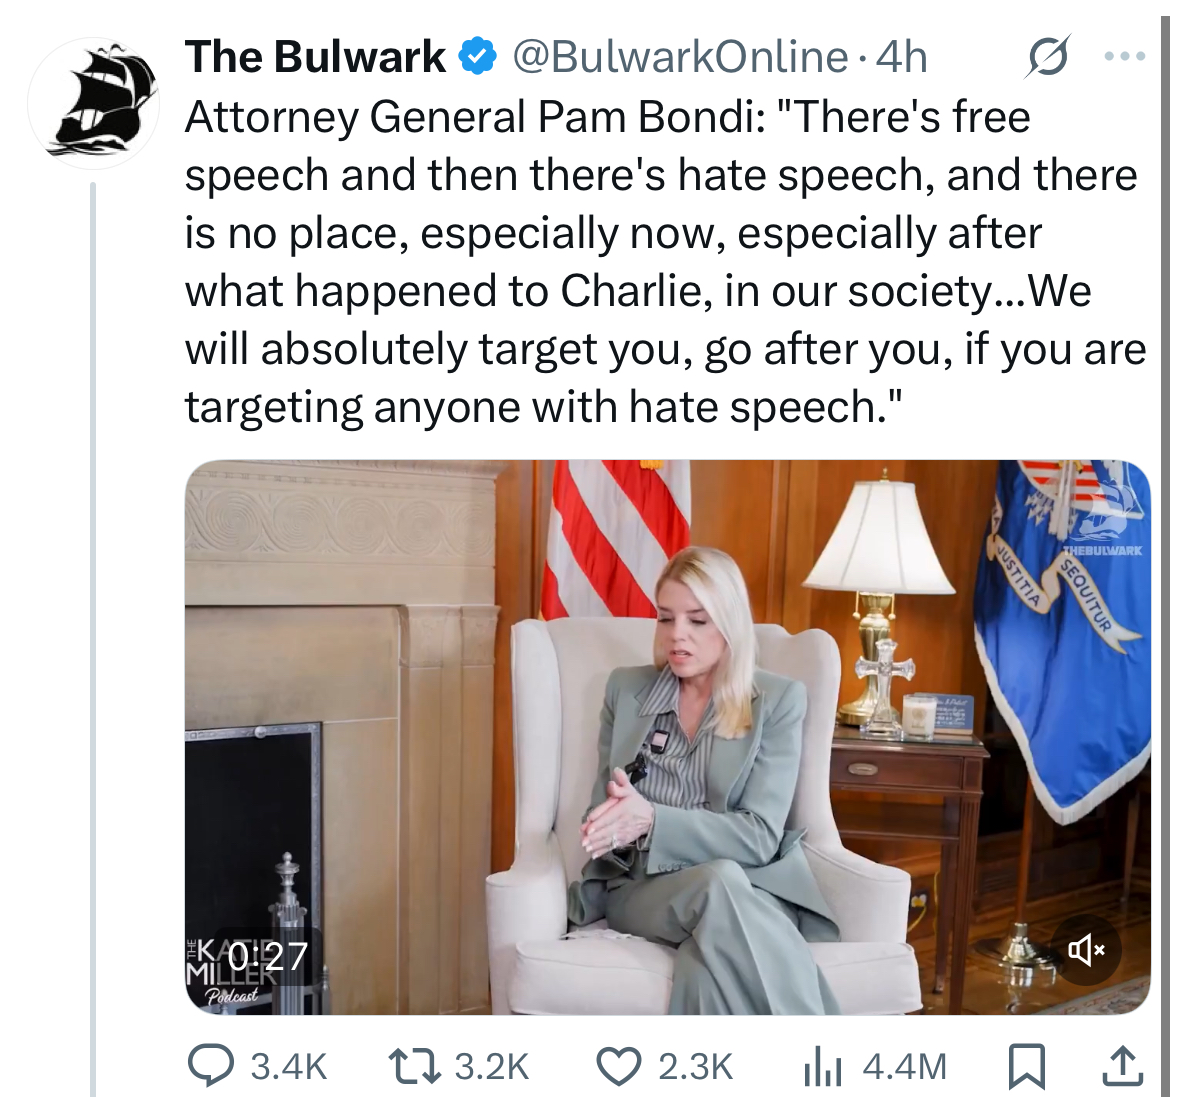Open The Bulwark display name profile link
1179x1097 pixels.
coord(315,57)
